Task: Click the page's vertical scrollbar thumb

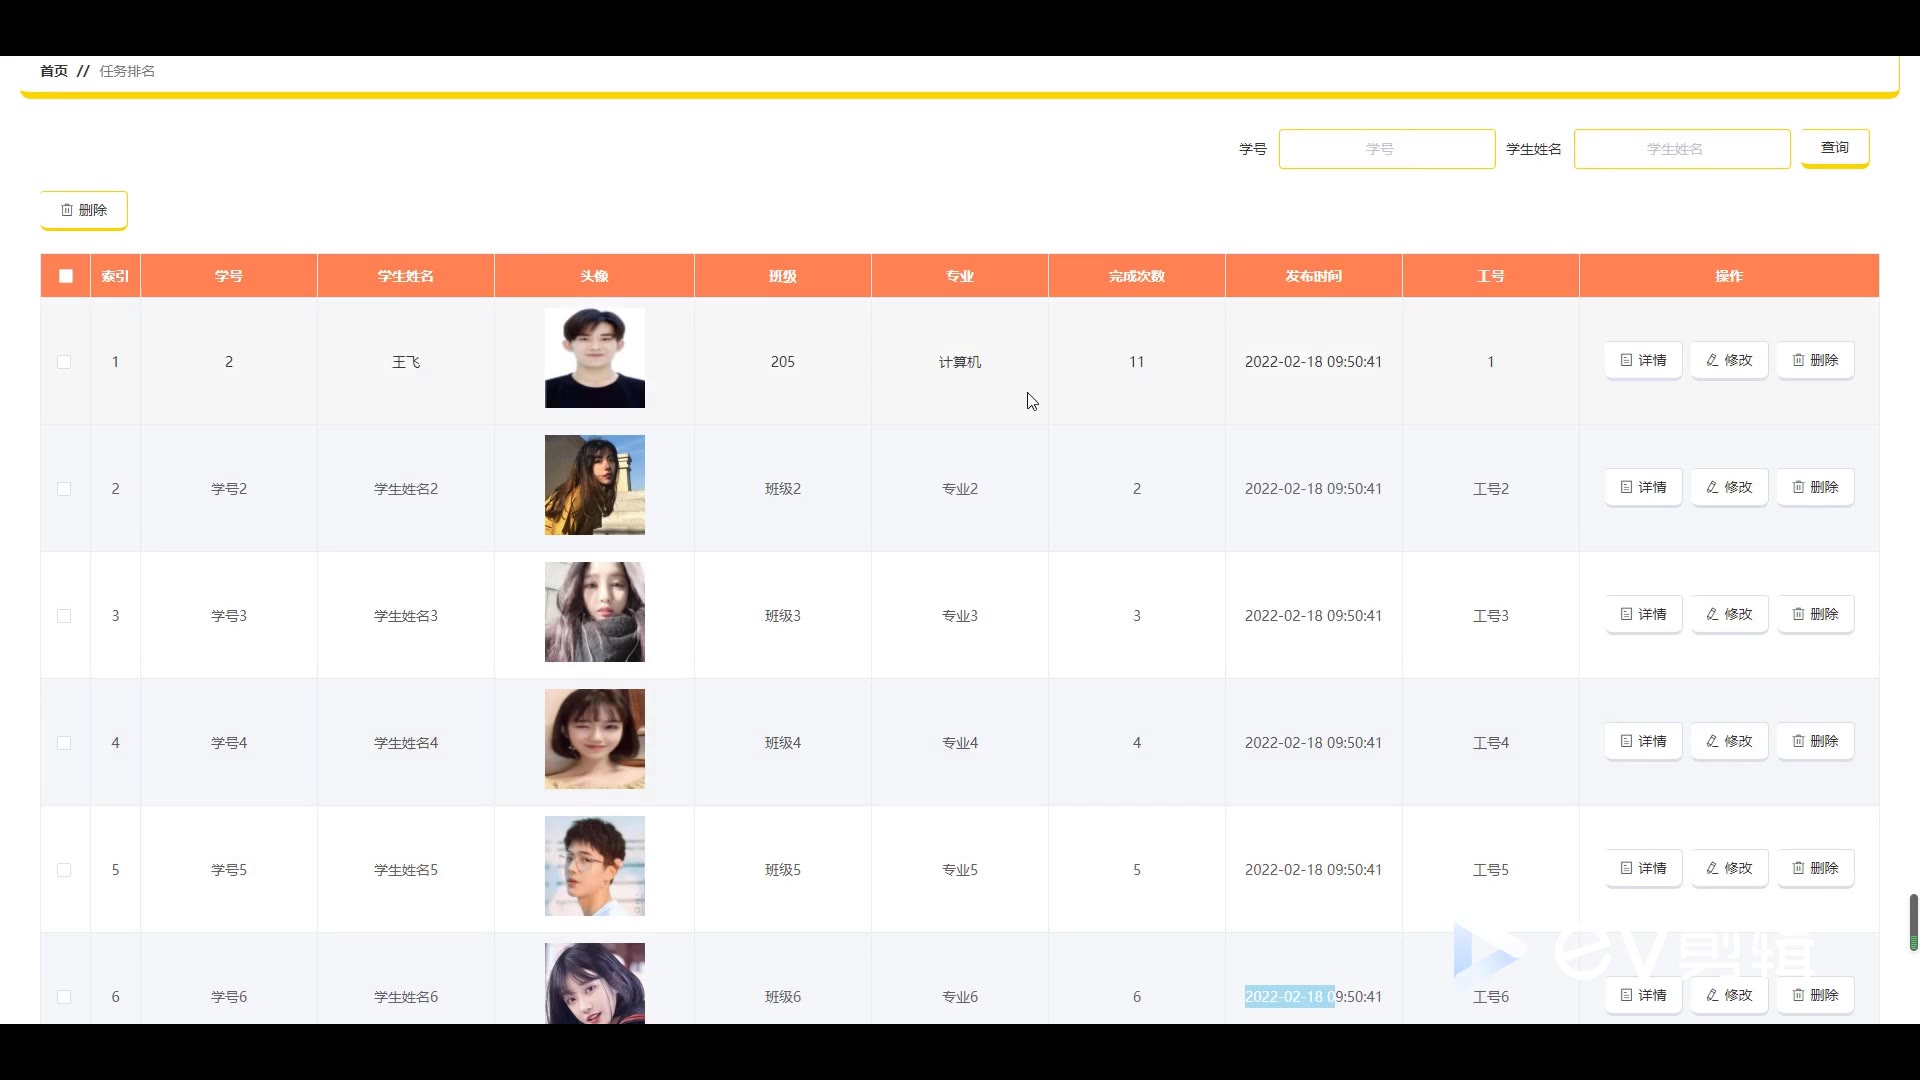Action: 1913,921
